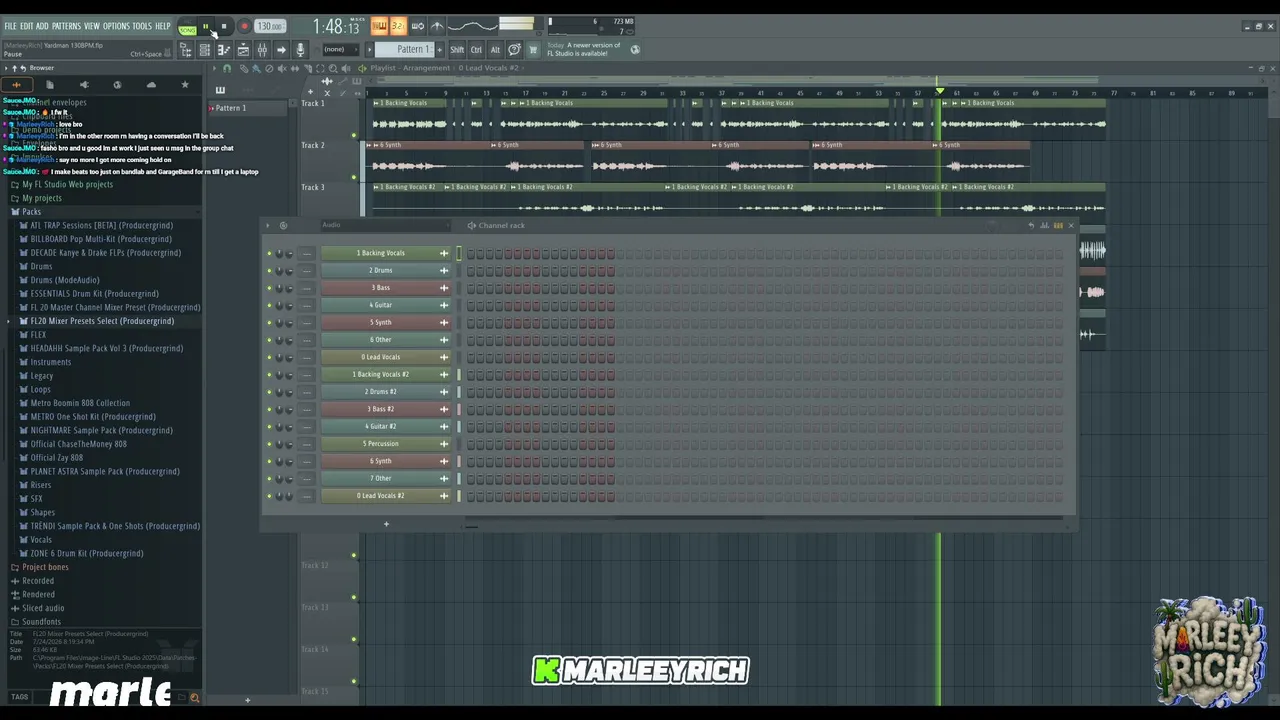Select the playlist Zoom tool

click(333, 68)
